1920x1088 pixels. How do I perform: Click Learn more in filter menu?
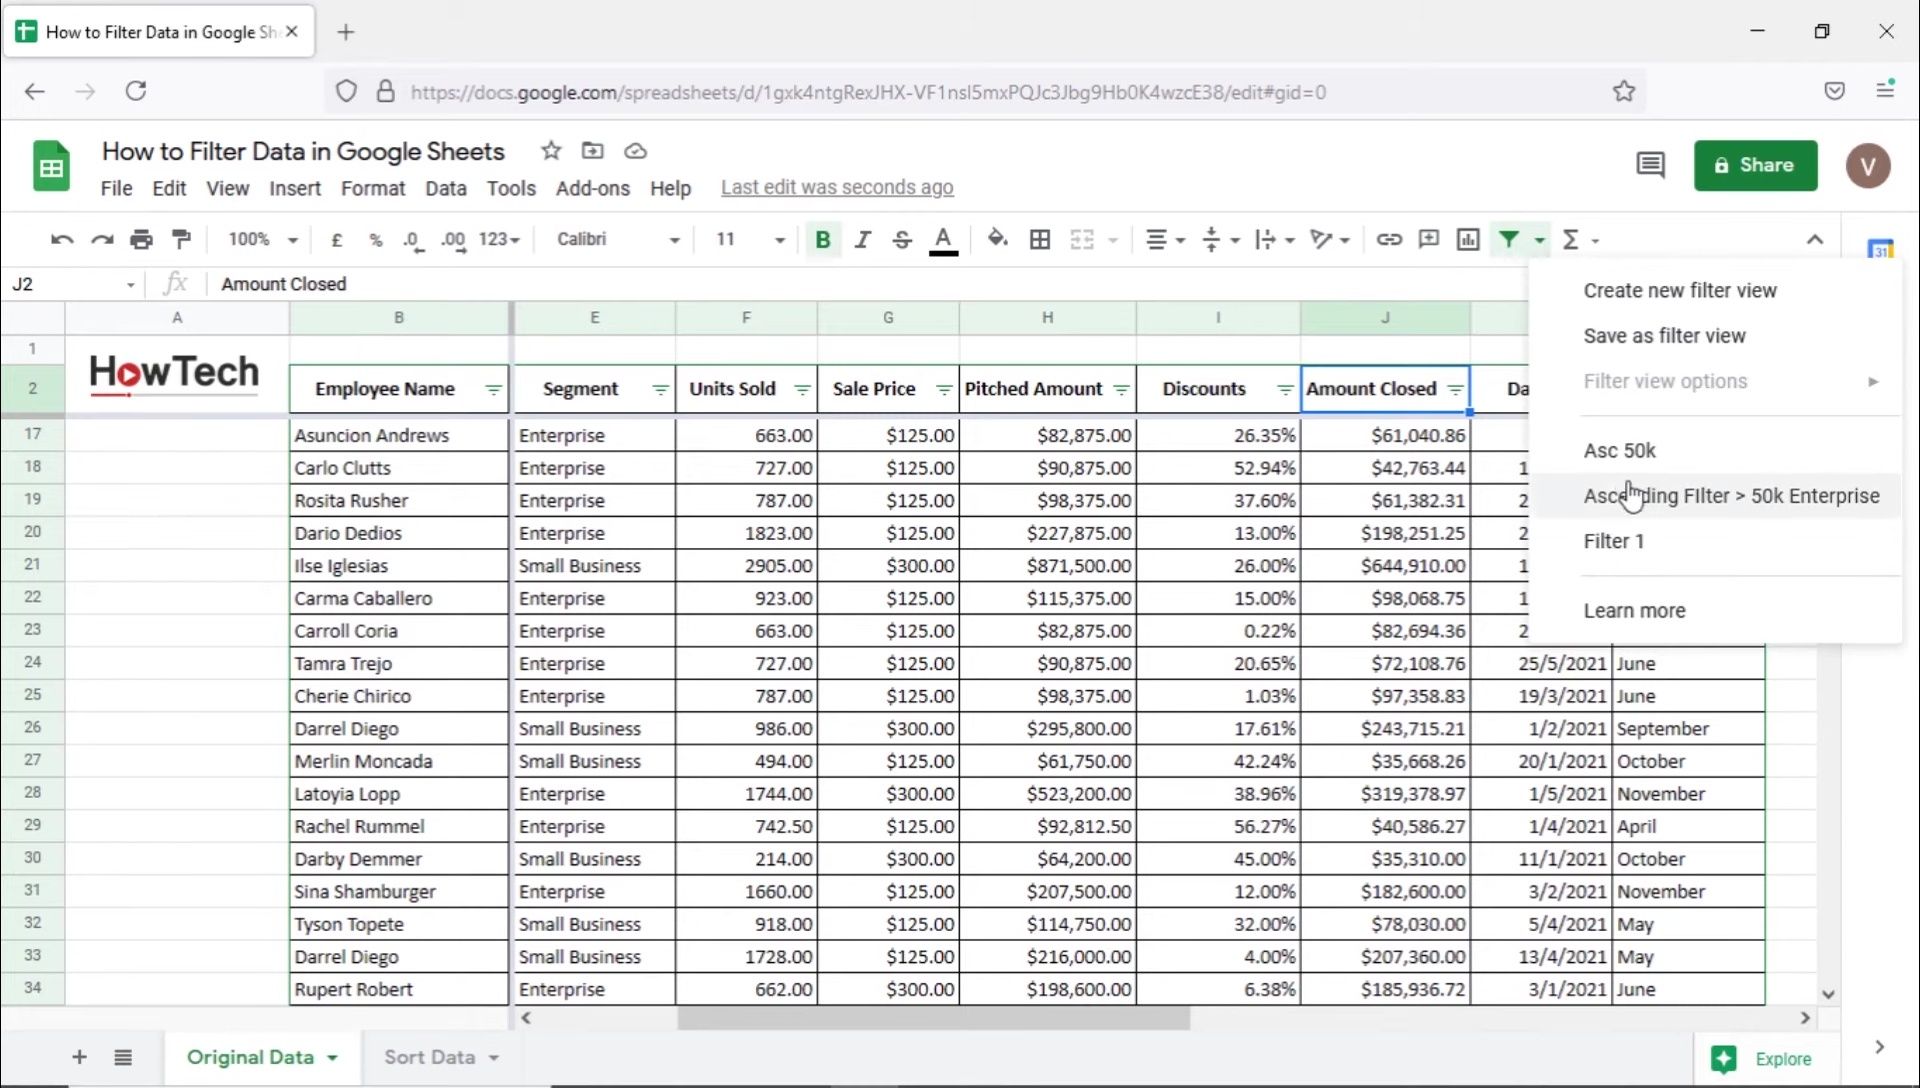pyautogui.click(x=1634, y=611)
